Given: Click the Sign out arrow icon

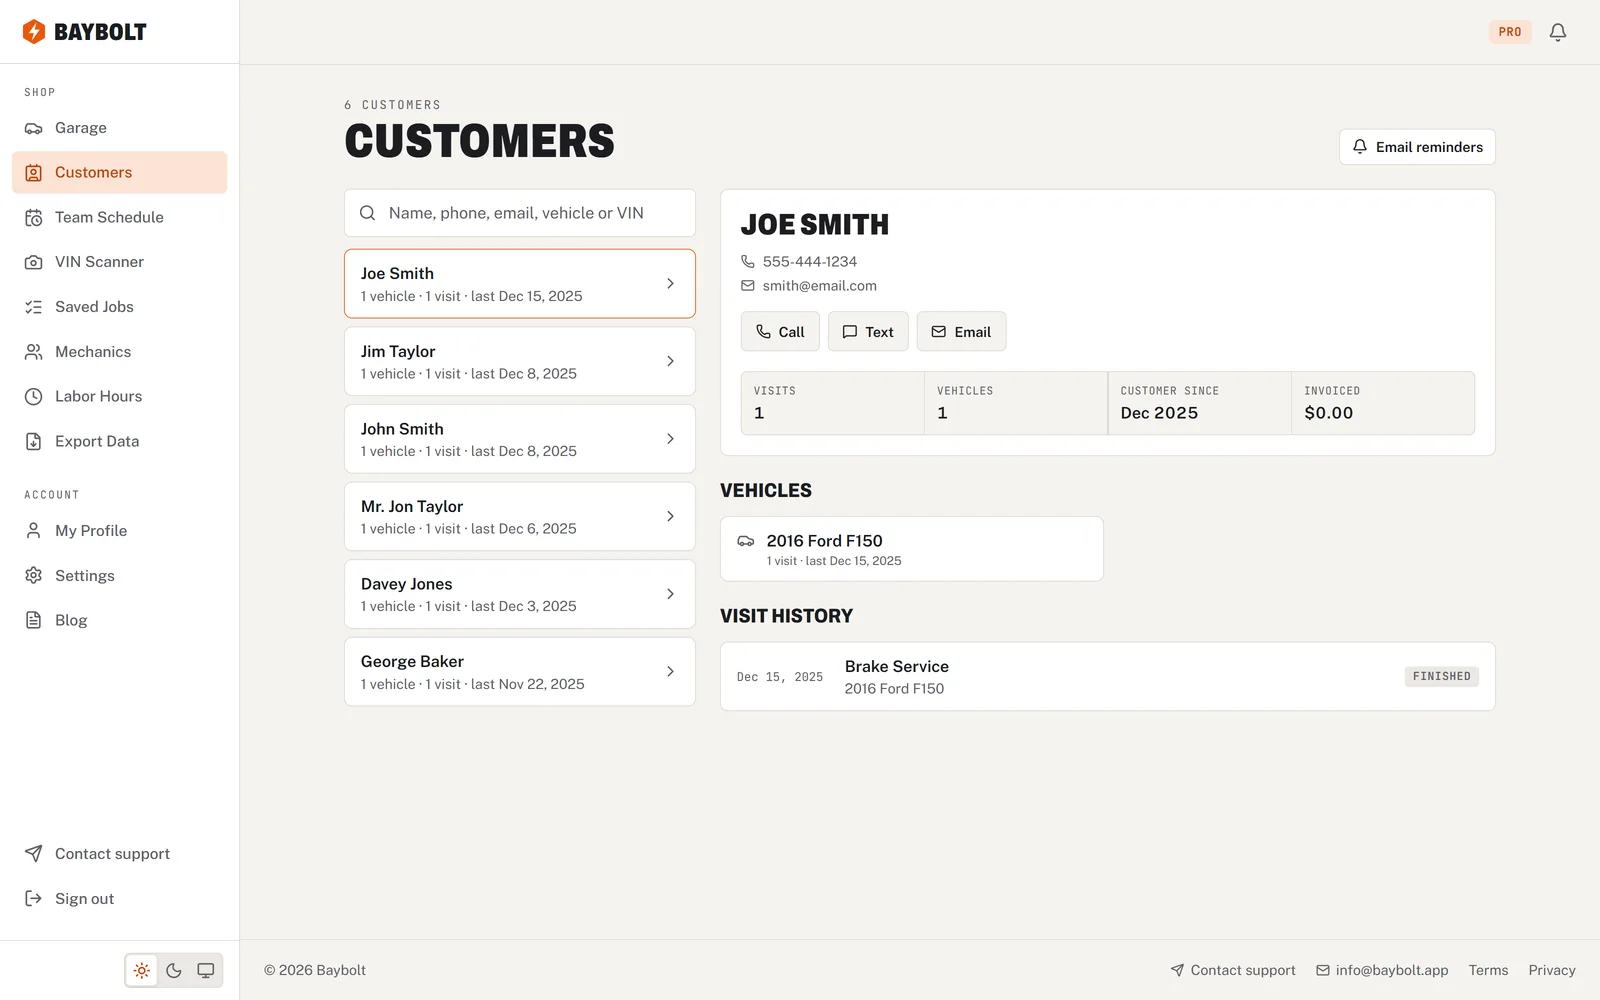Looking at the screenshot, I should 34,899.
